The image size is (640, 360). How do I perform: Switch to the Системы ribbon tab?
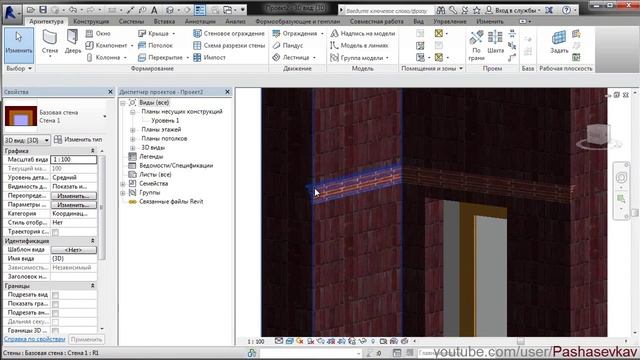[x=131, y=21]
